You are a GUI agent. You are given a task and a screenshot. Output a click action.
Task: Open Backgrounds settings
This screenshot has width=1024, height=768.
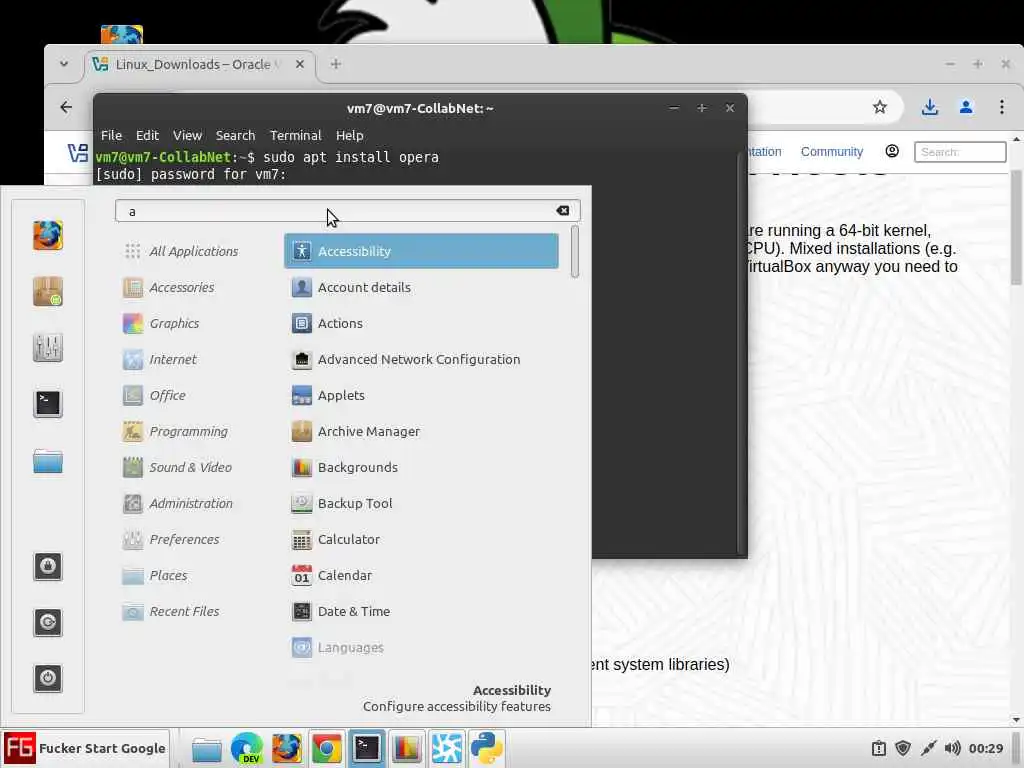(x=421, y=467)
